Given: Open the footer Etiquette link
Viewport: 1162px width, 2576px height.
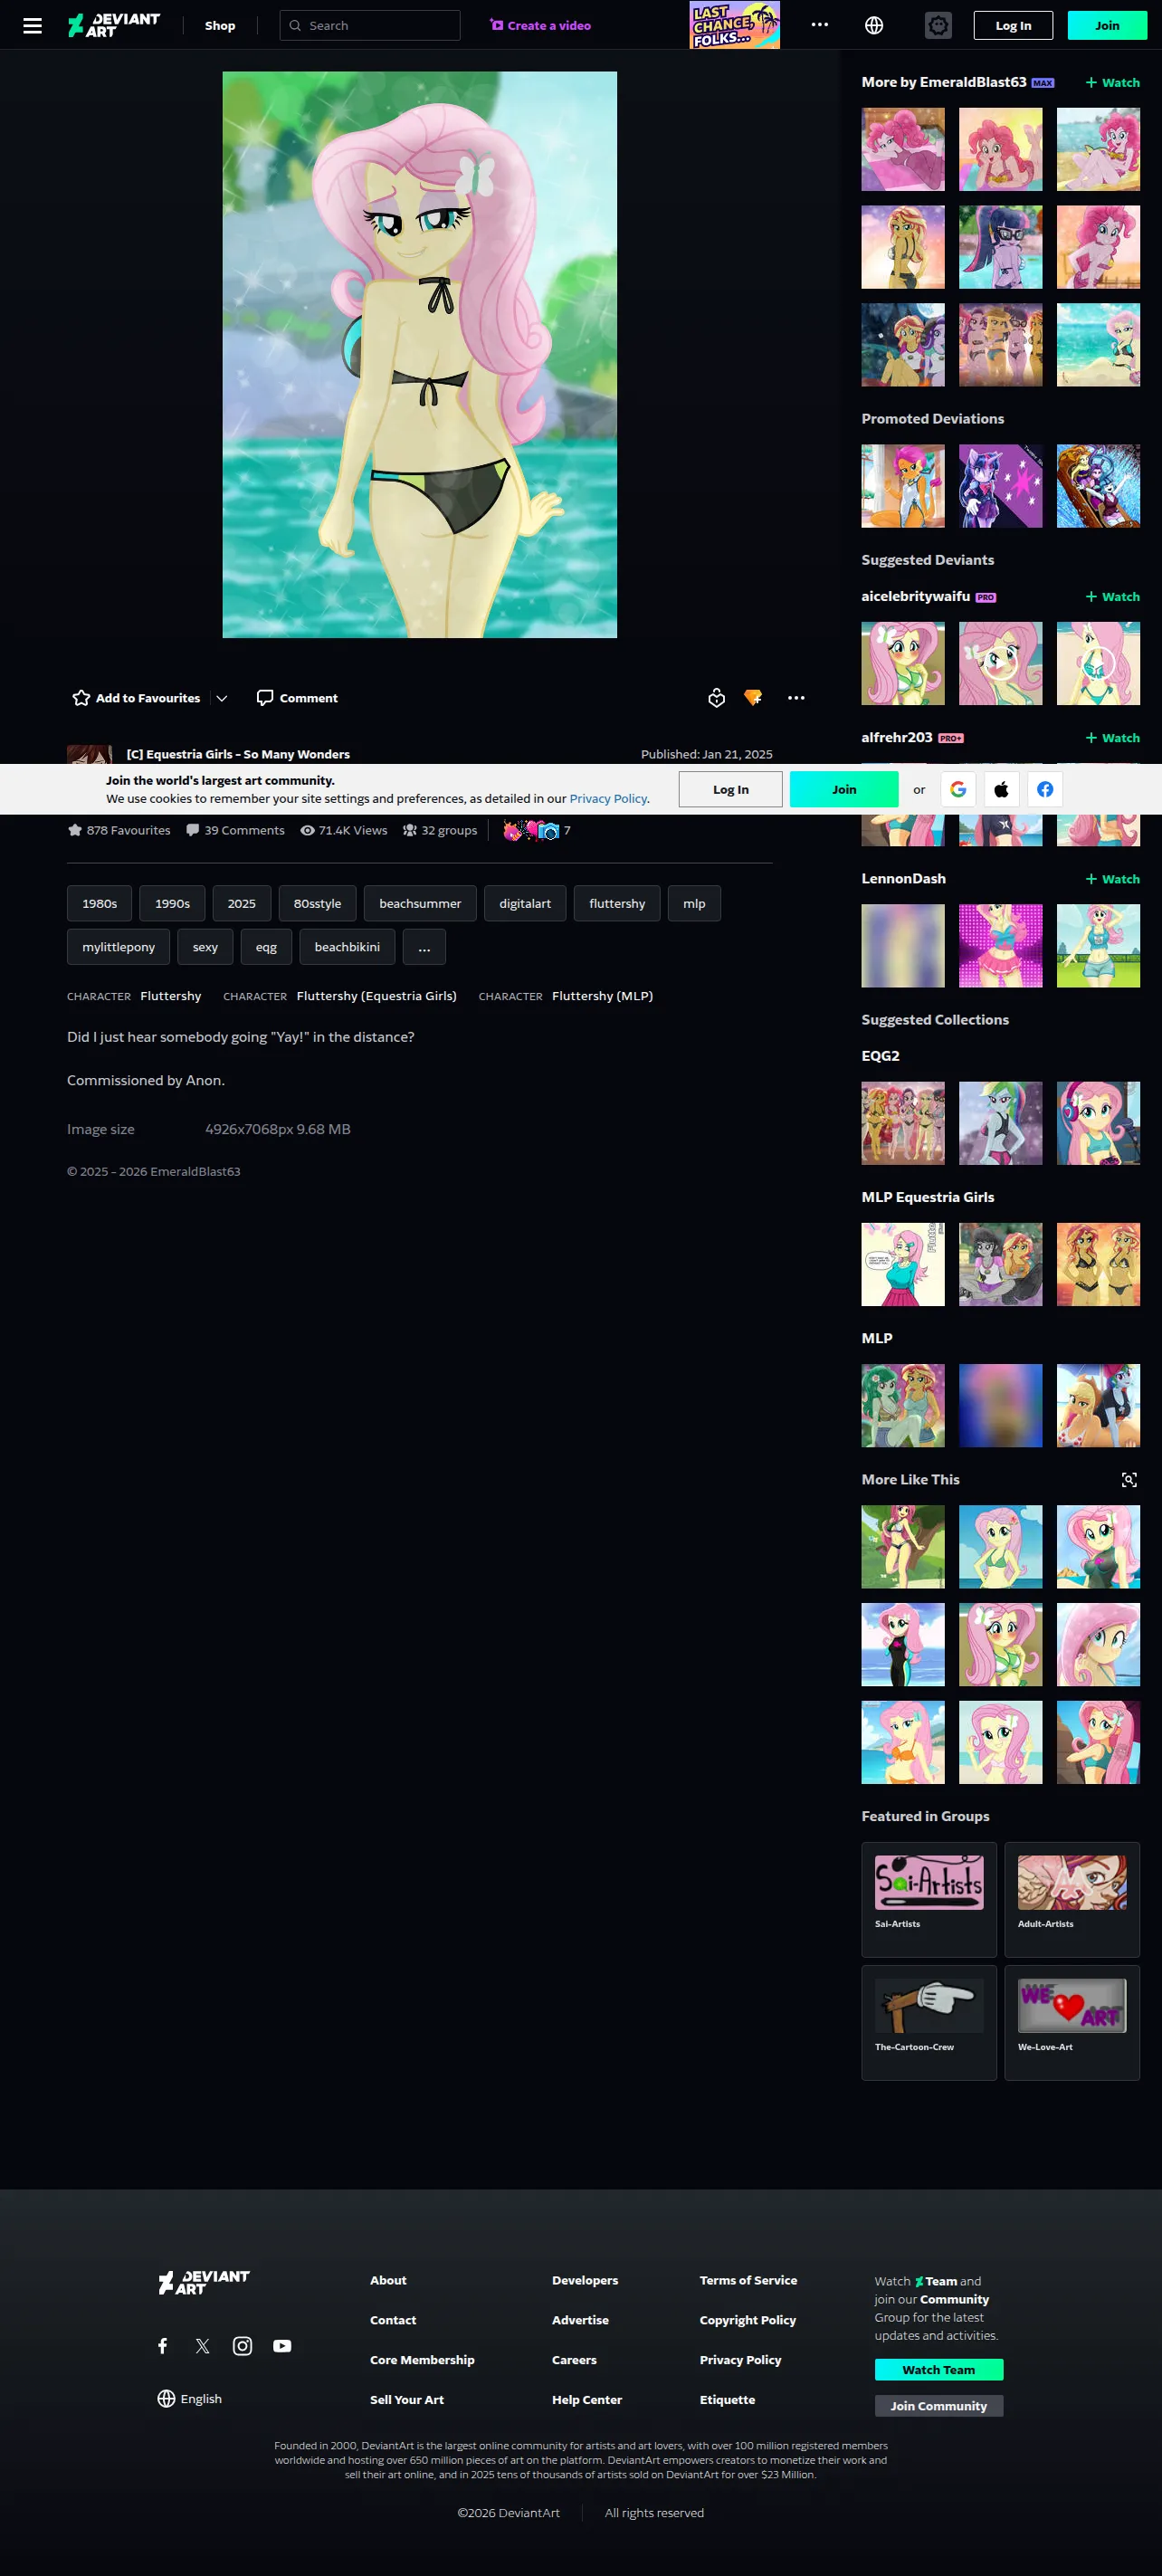Looking at the screenshot, I should tap(727, 2400).
